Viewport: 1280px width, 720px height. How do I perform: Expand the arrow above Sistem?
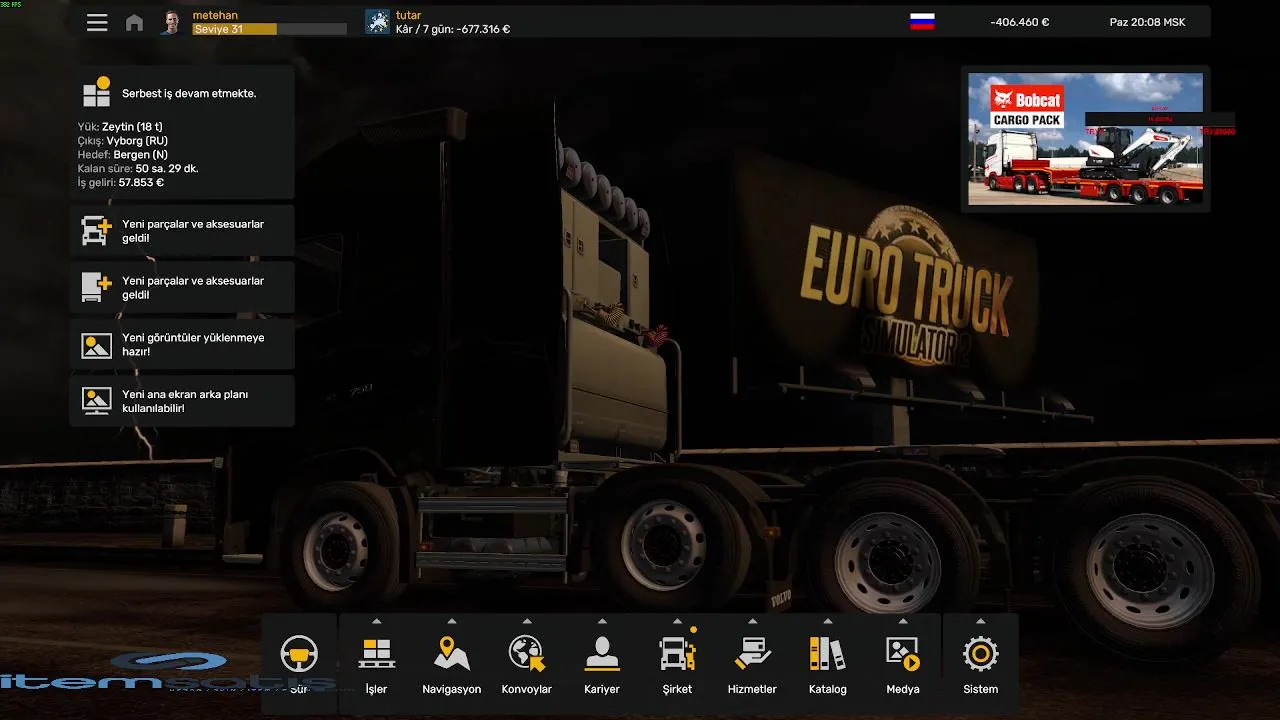coord(980,621)
